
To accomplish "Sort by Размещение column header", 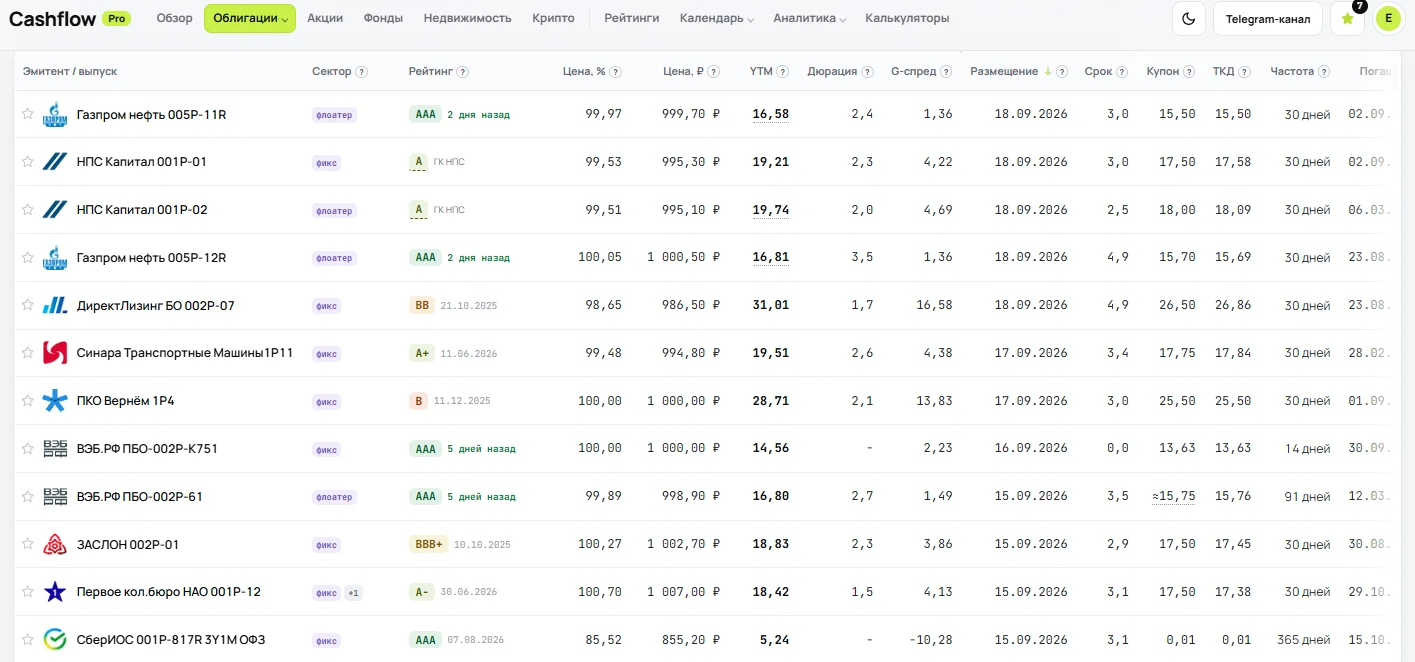I will click(1004, 72).
